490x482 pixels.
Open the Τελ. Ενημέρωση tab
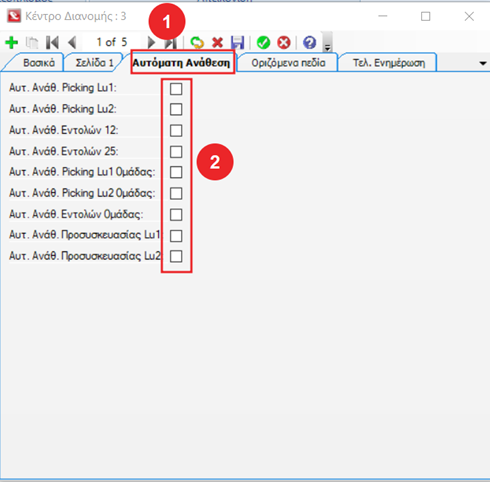point(389,63)
